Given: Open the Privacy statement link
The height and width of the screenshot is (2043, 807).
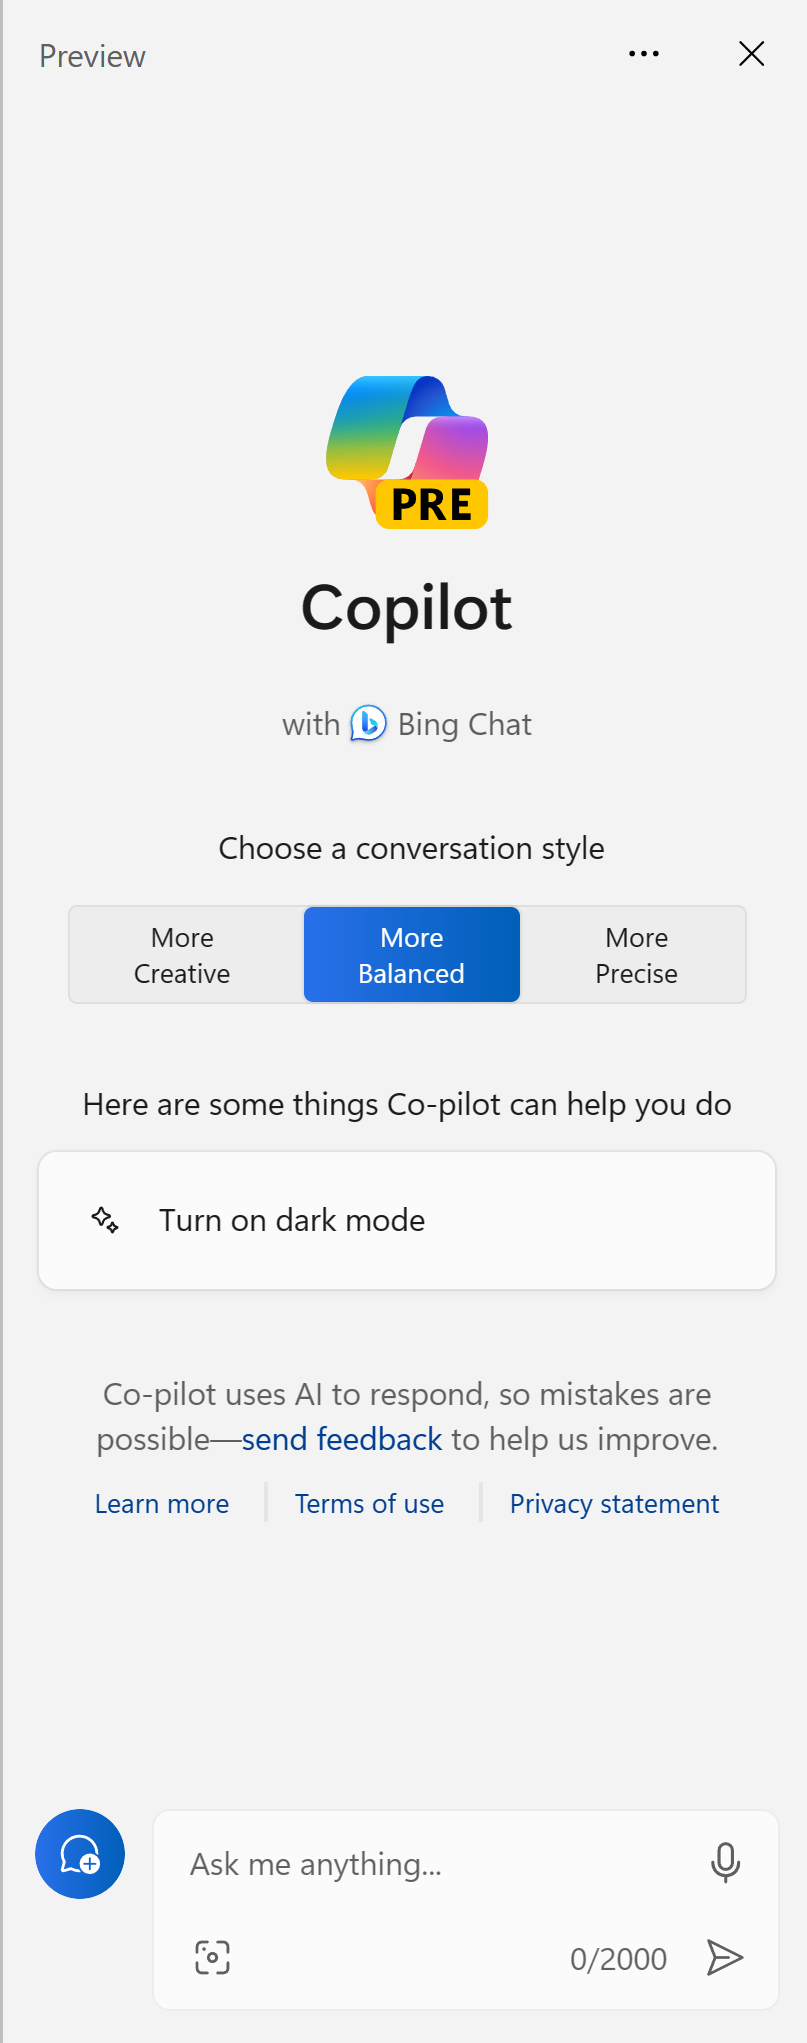Looking at the screenshot, I should coord(614,1504).
